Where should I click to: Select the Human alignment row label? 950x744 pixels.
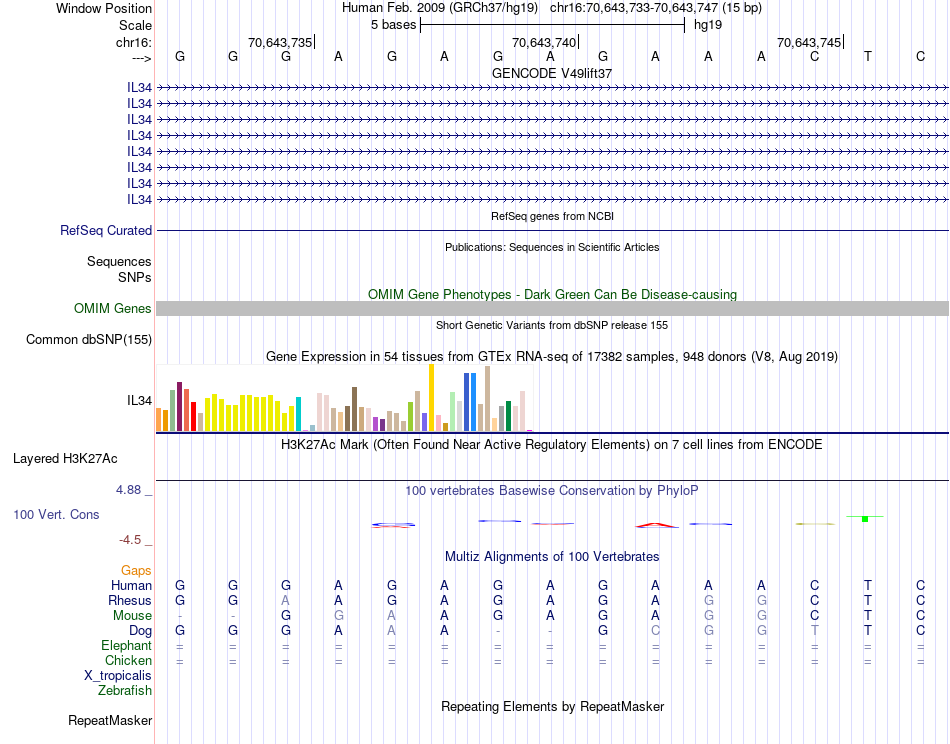131,585
